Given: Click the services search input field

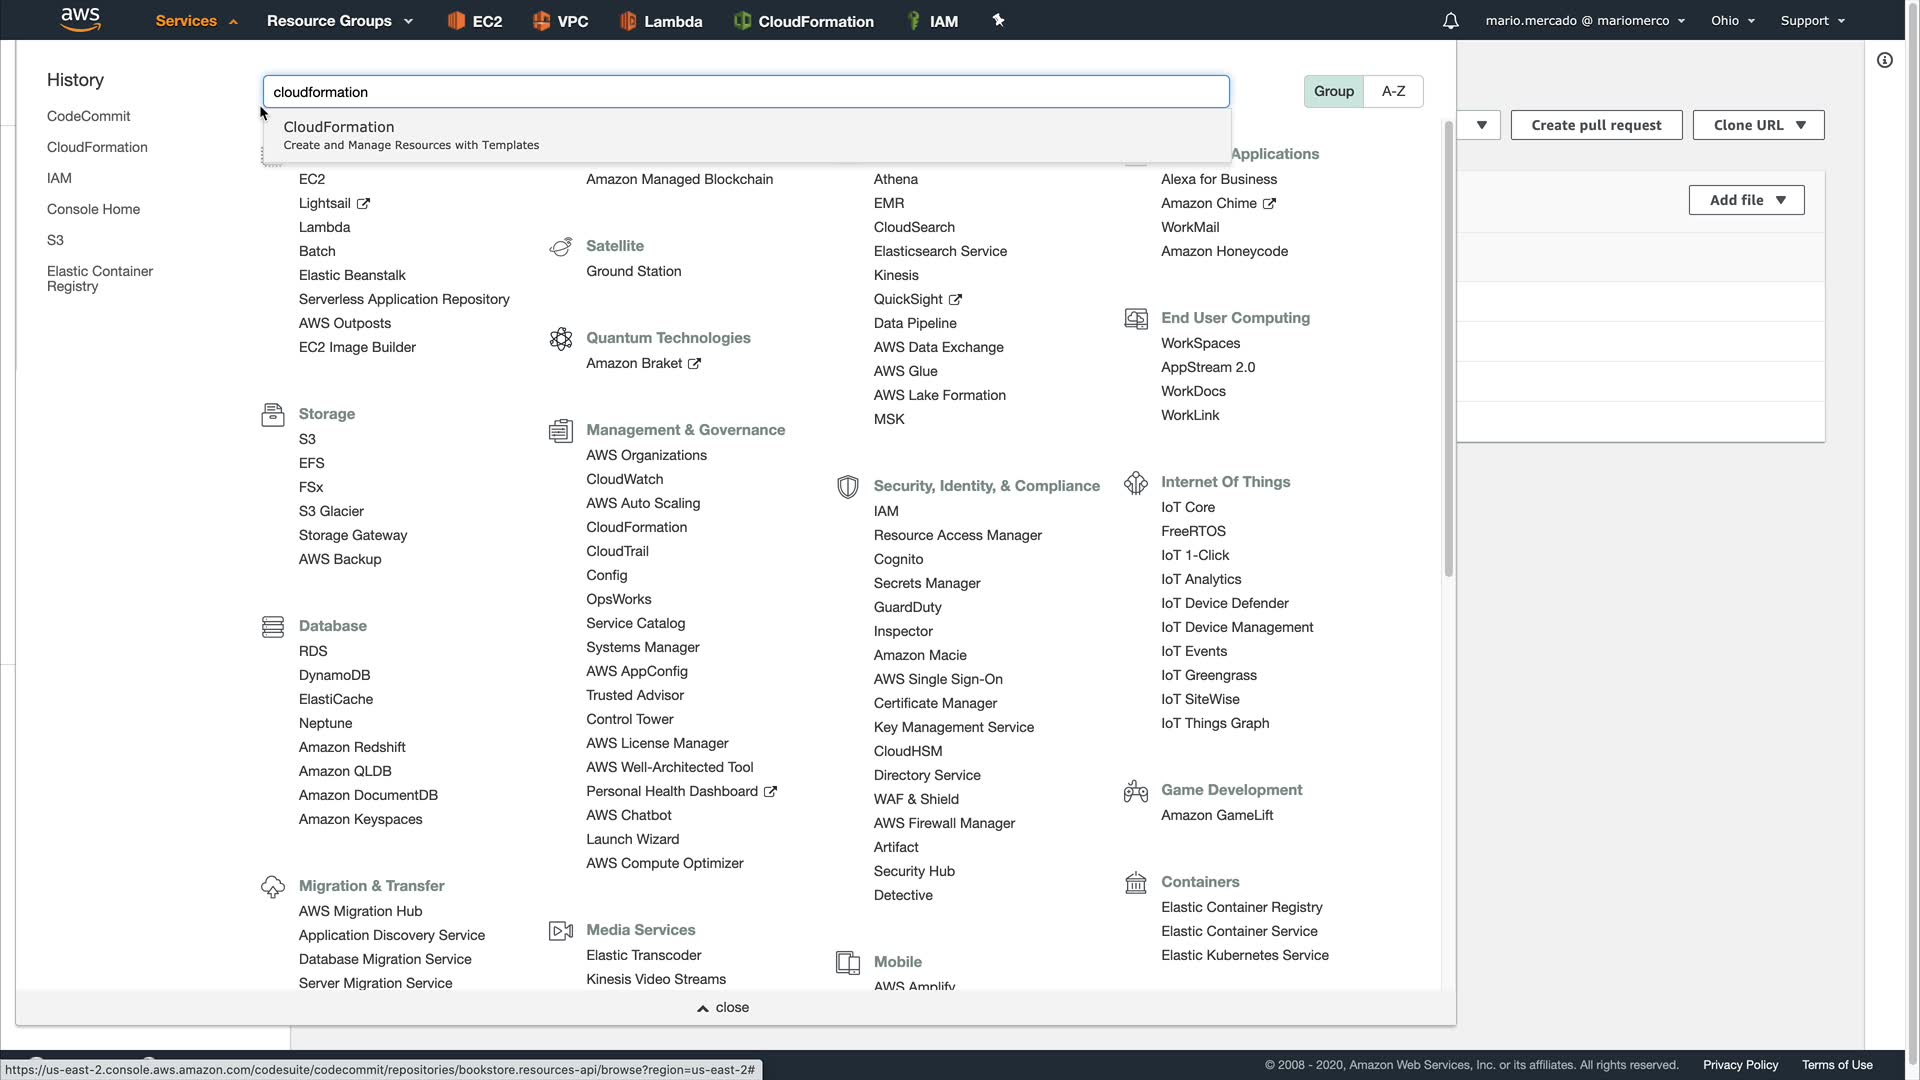Looking at the screenshot, I should click(745, 92).
